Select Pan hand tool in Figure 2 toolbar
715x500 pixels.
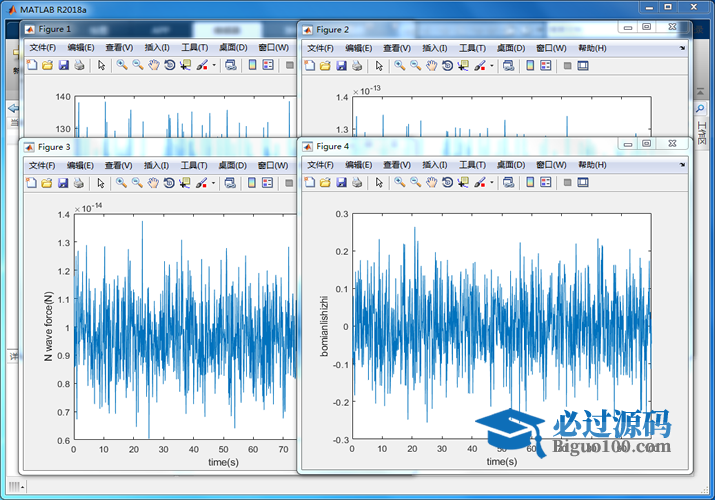pyautogui.click(x=431, y=66)
